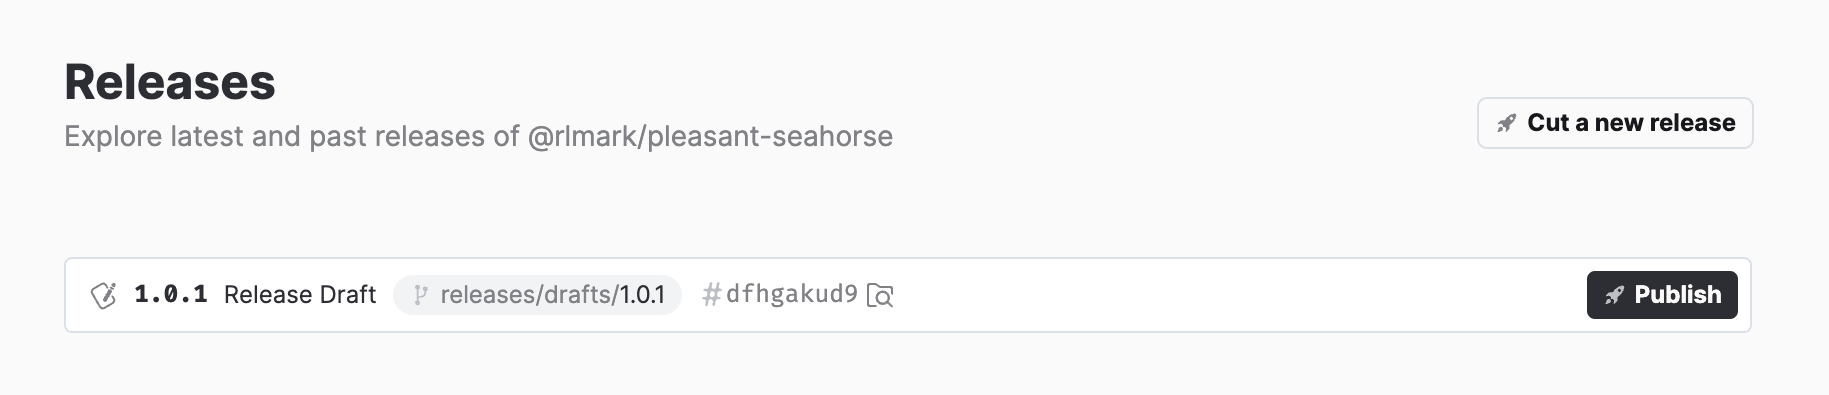1829x395 pixels.
Task: Click the draft tag-with-pencil icon
Action: point(103,295)
